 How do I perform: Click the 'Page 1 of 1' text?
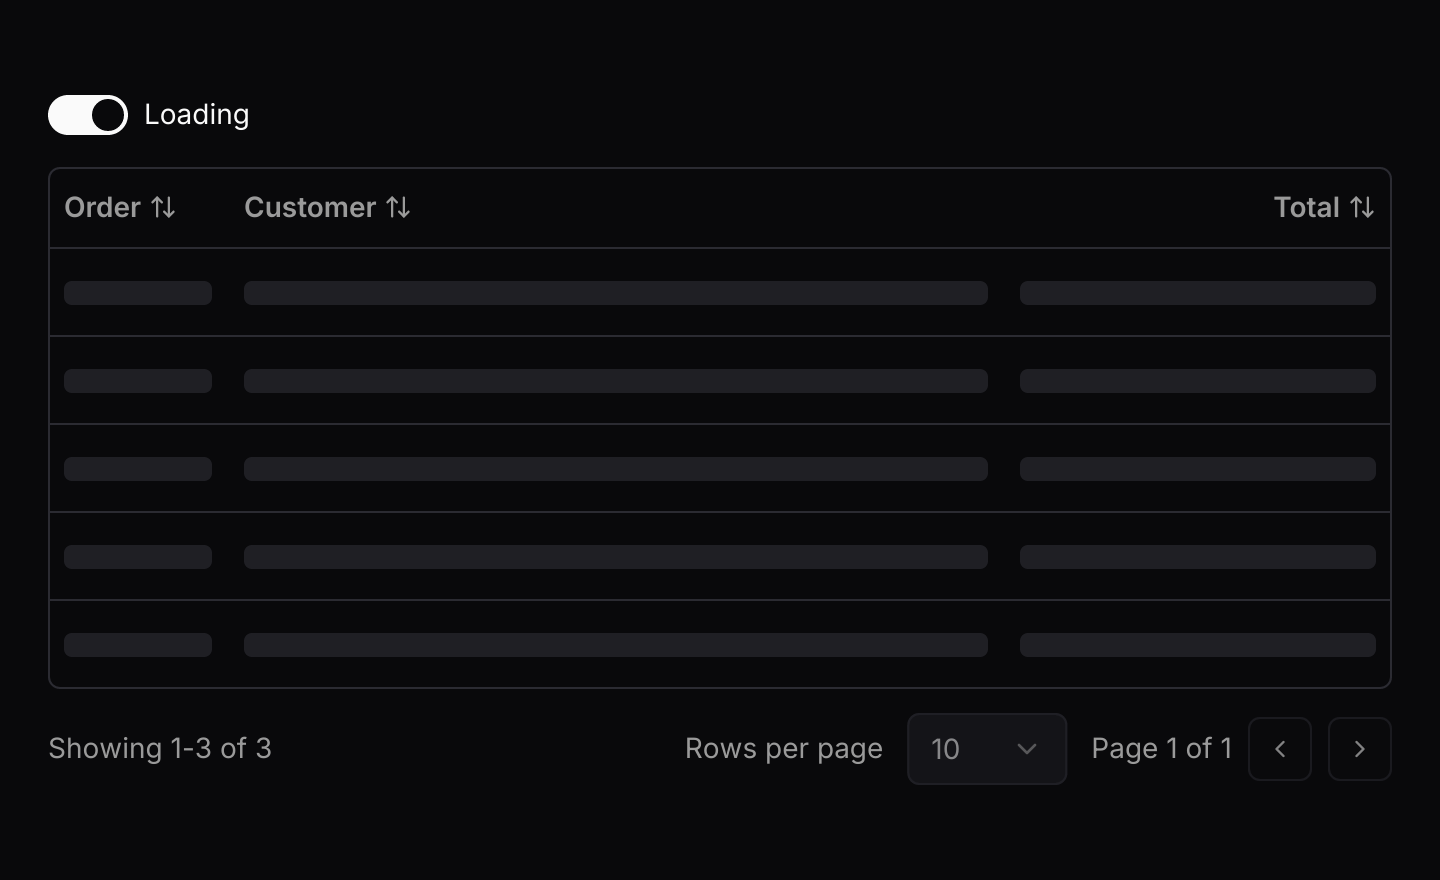pyautogui.click(x=1161, y=749)
